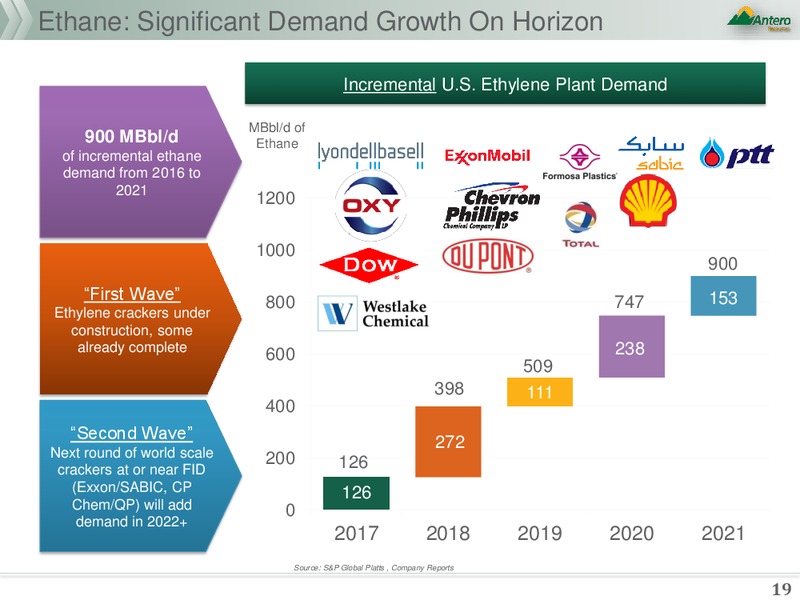Click the MBbl/d of Ethane axis title

pyautogui.click(x=277, y=135)
